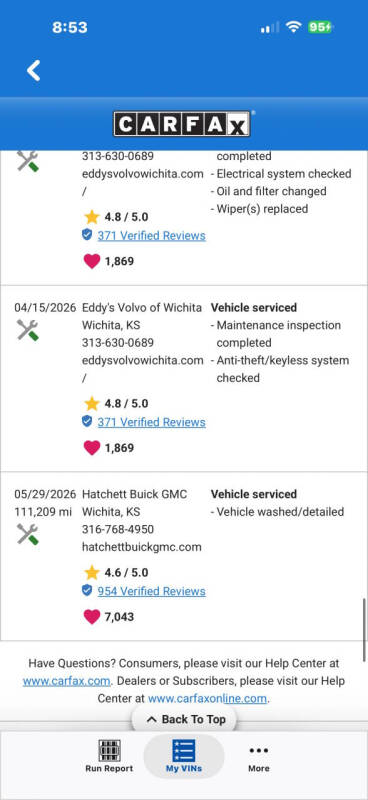Open Run Report tab
This screenshot has height=800, width=368.
click(x=109, y=756)
